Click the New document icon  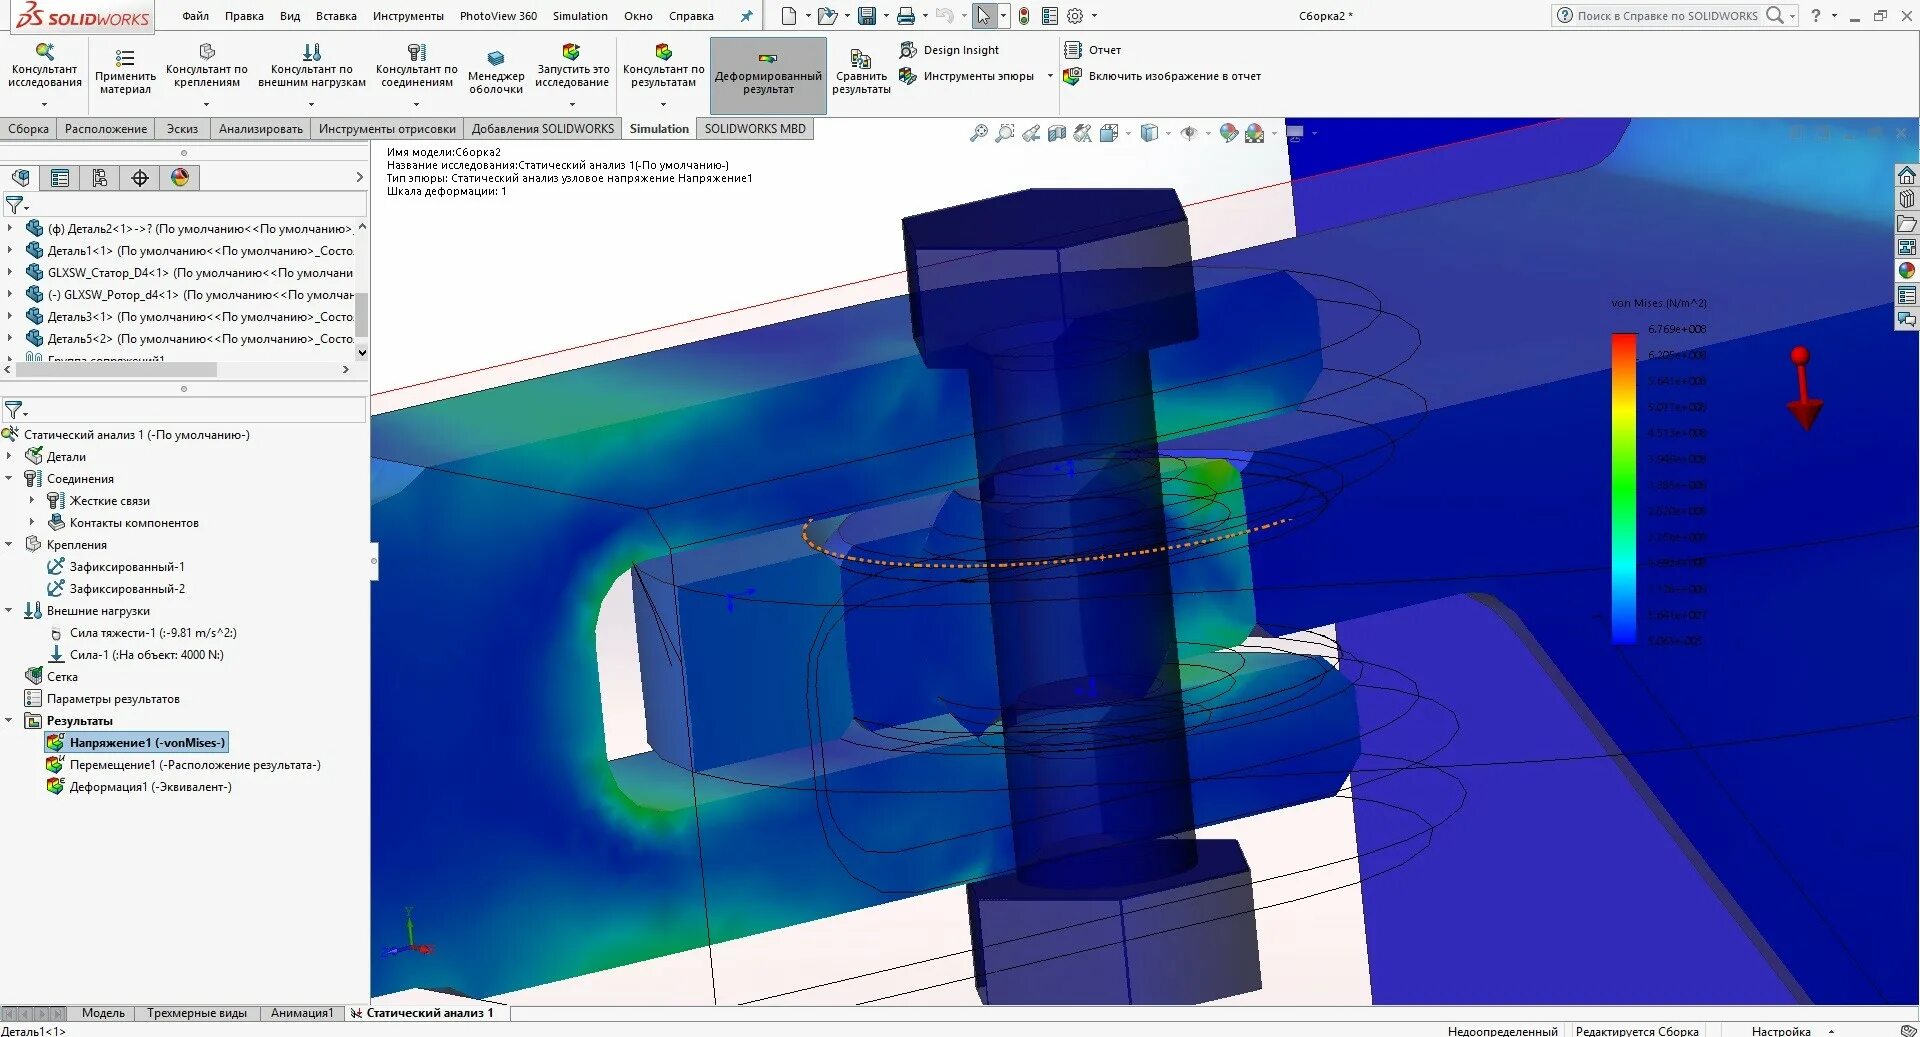pyautogui.click(x=789, y=16)
